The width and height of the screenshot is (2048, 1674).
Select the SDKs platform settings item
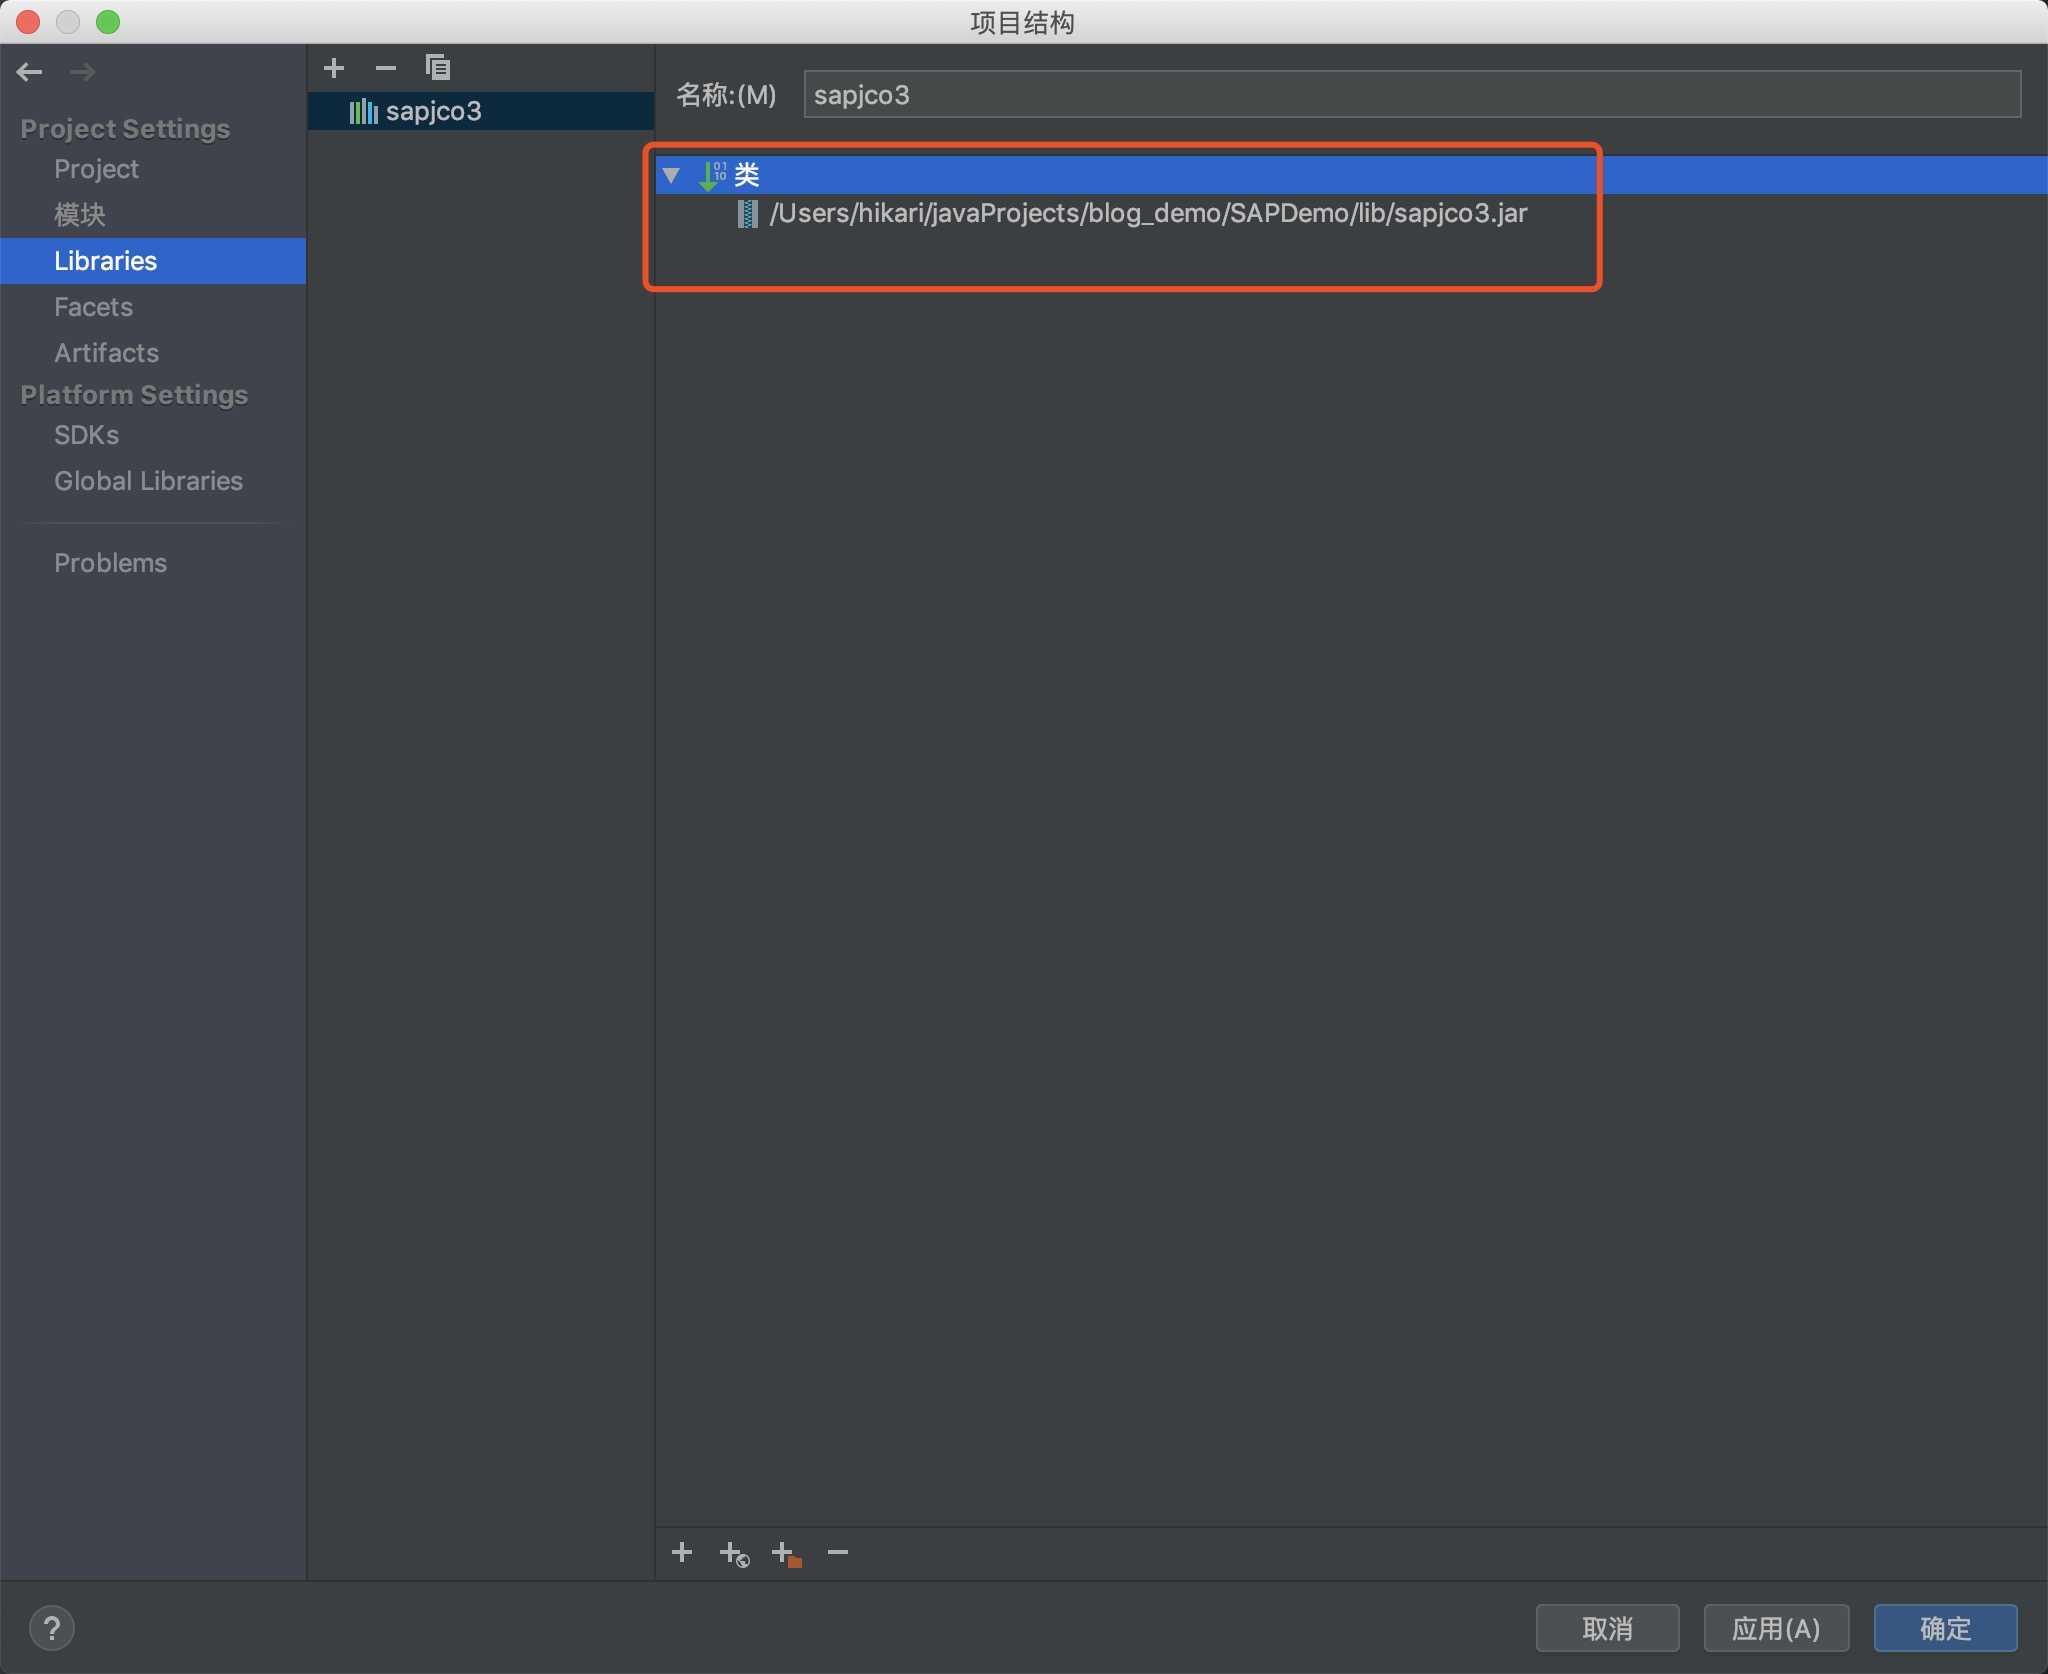coord(85,434)
